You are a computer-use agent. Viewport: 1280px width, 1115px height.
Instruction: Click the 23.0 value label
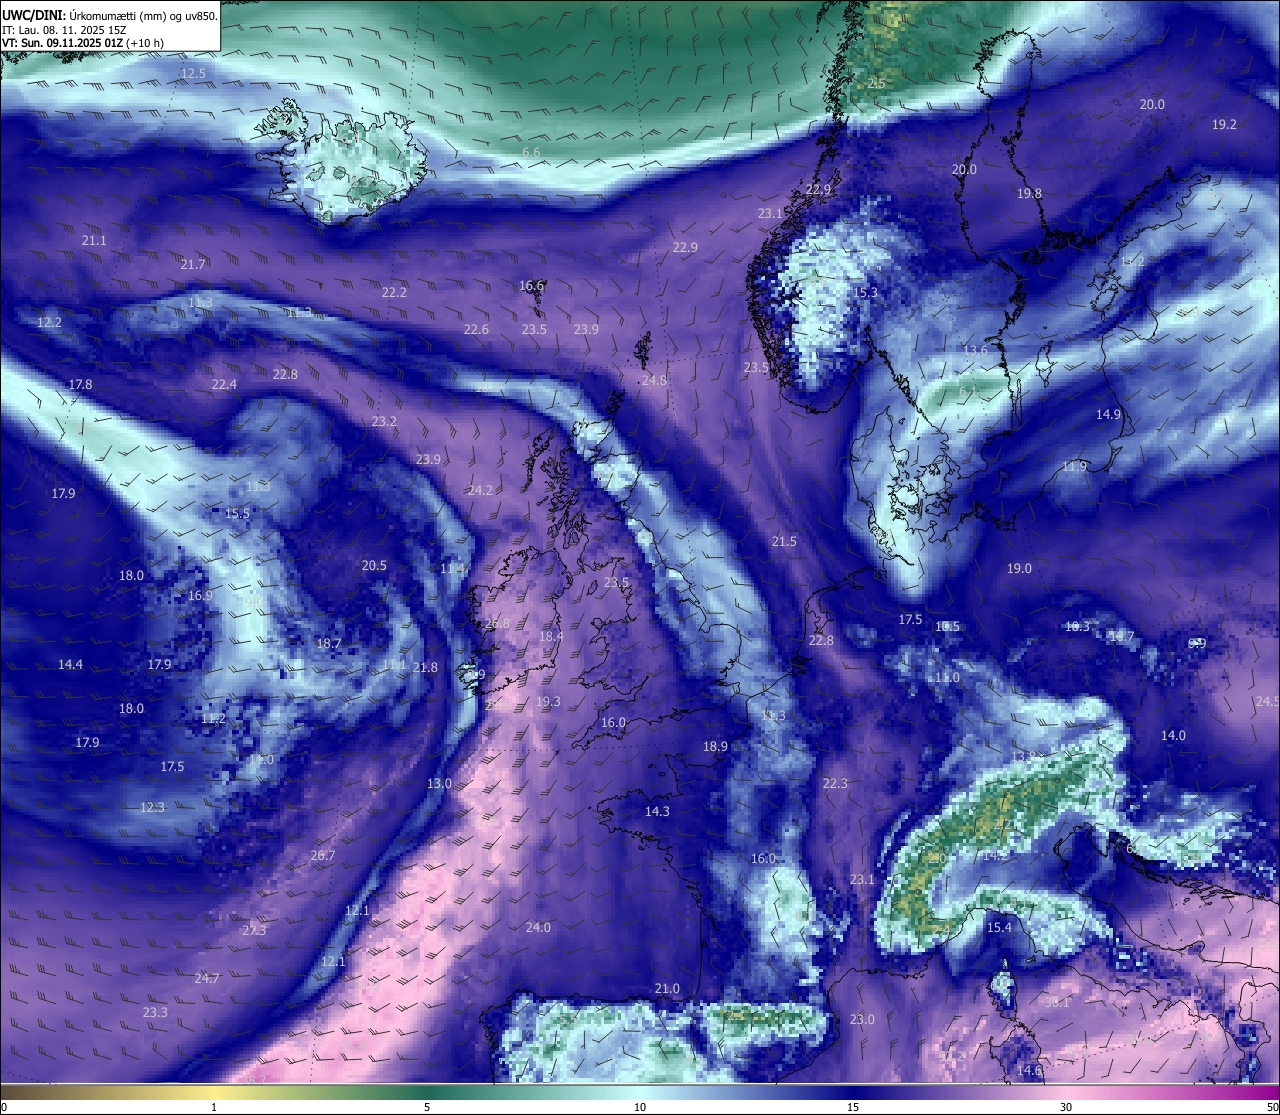pyautogui.click(x=862, y=1019)
